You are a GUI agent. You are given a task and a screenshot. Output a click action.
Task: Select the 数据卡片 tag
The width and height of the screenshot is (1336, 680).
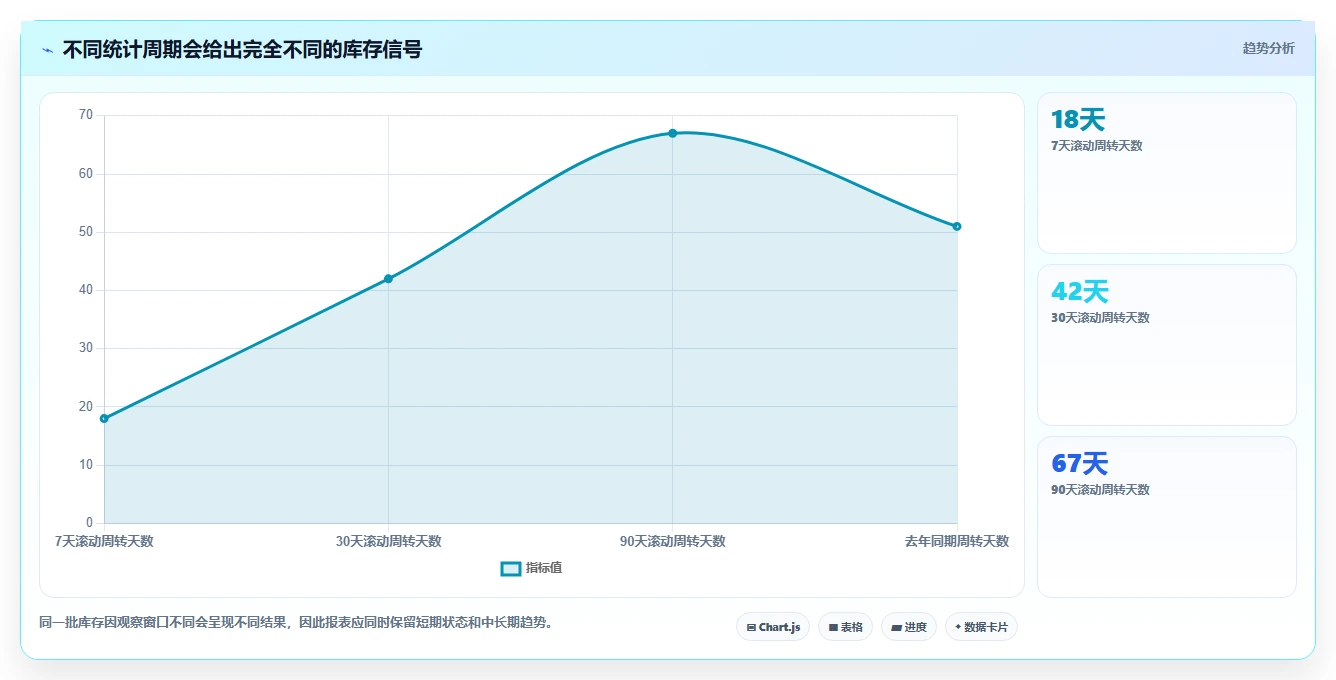[981, 627]
